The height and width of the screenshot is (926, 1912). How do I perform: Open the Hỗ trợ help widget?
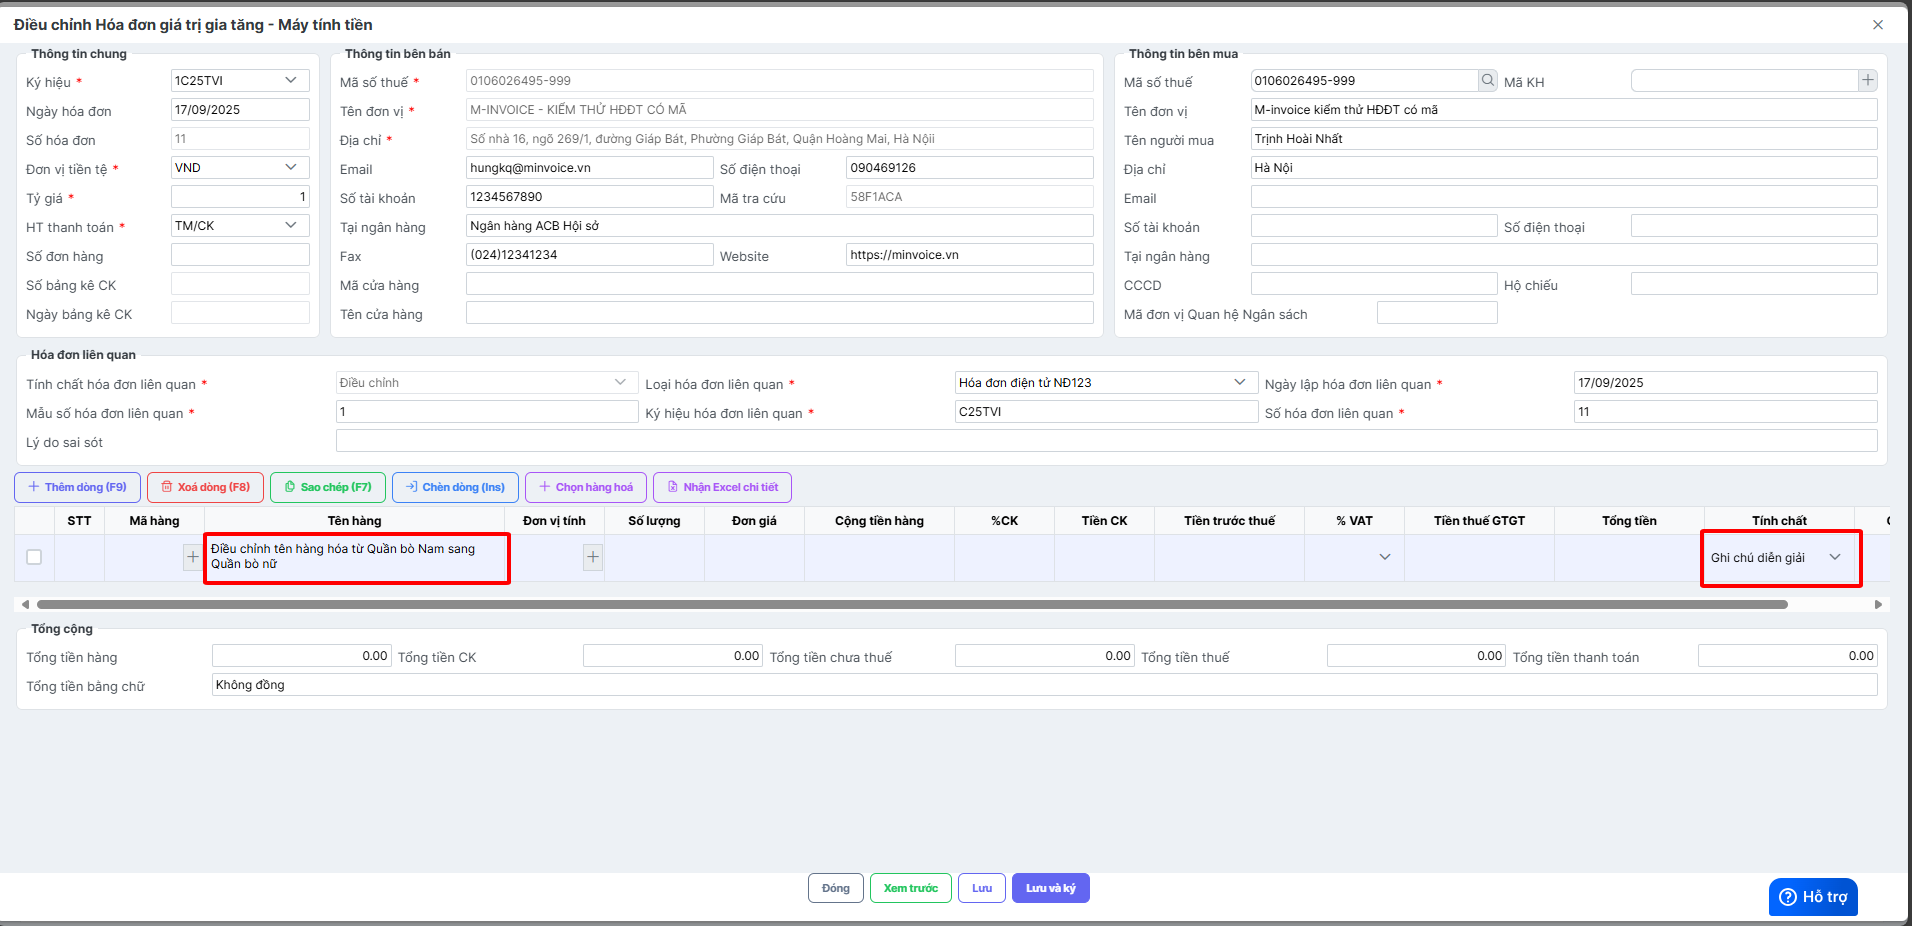1813,897
